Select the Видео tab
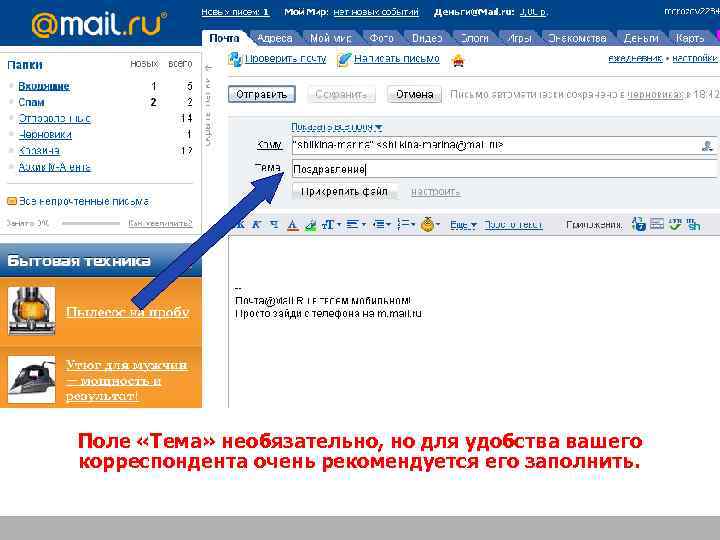This screenshot has width=720, height=540. (x=427, y=38)
